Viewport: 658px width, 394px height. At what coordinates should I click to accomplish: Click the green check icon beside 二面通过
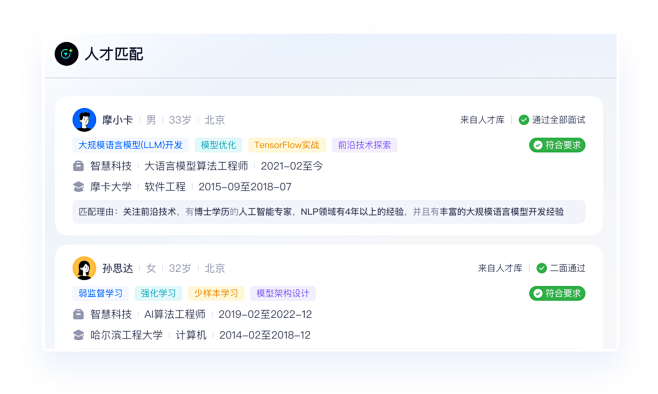point(542,268)
